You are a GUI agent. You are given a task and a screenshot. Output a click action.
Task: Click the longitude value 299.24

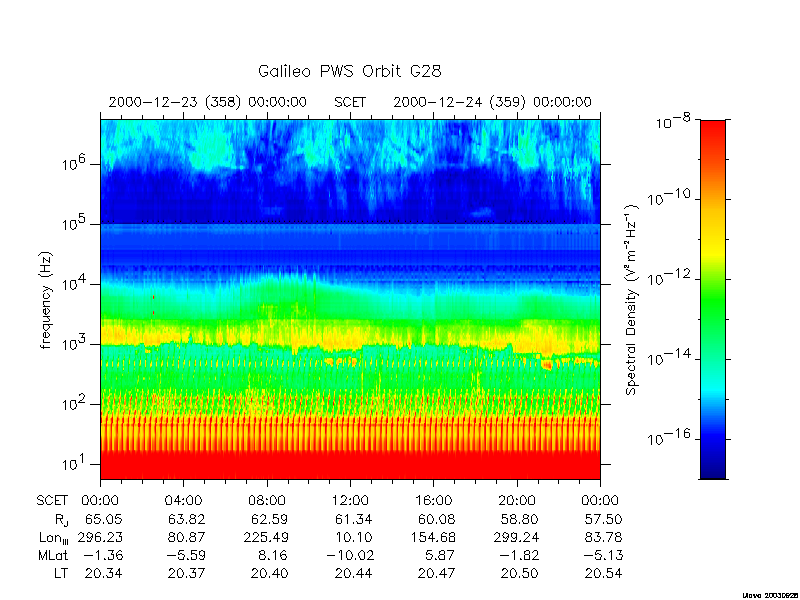click(x=516, y=537)
